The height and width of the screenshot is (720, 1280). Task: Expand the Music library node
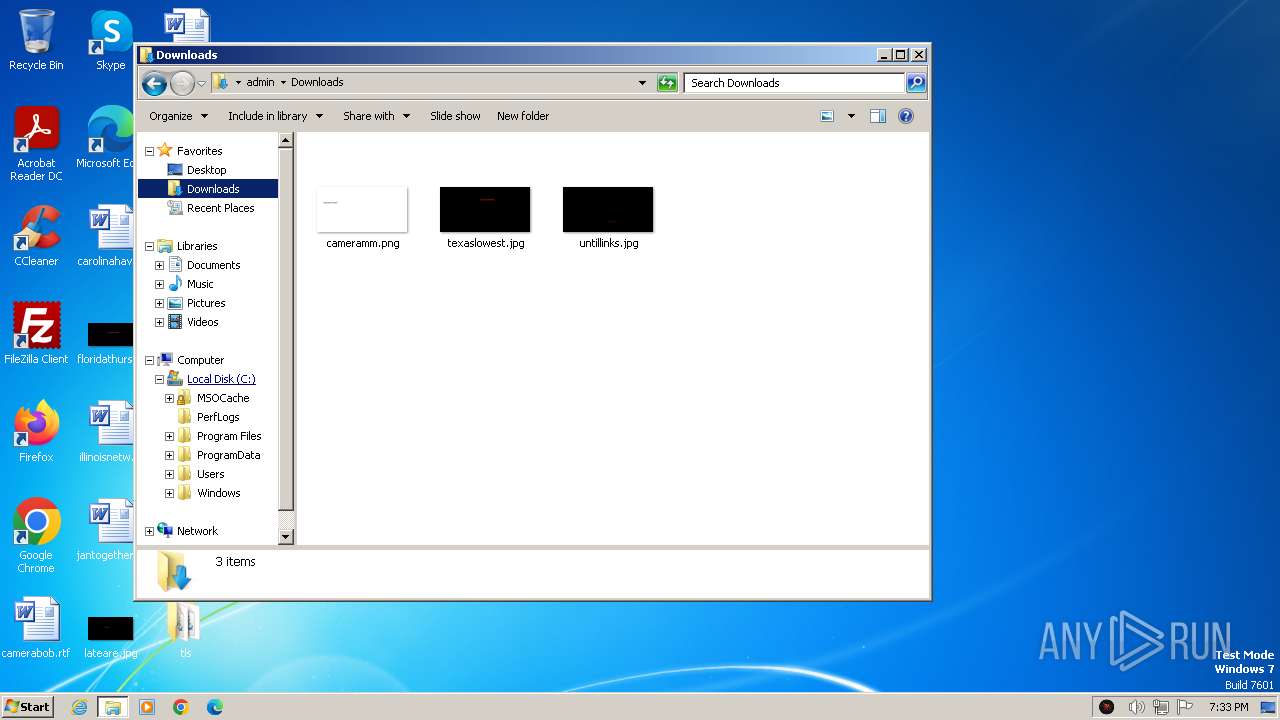point(159,284)
